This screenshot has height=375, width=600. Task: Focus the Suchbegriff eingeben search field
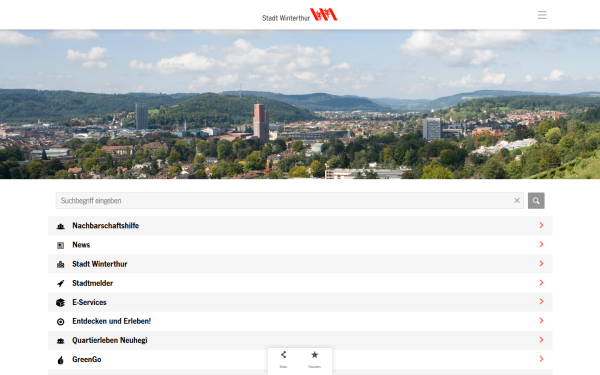click(289, 201)
